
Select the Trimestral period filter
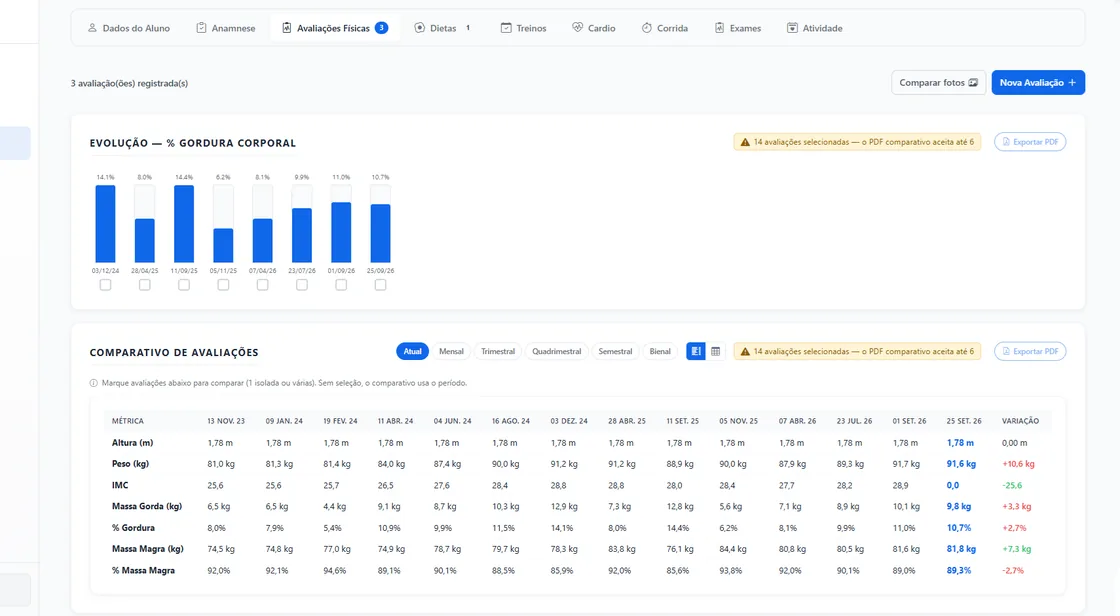498,352
